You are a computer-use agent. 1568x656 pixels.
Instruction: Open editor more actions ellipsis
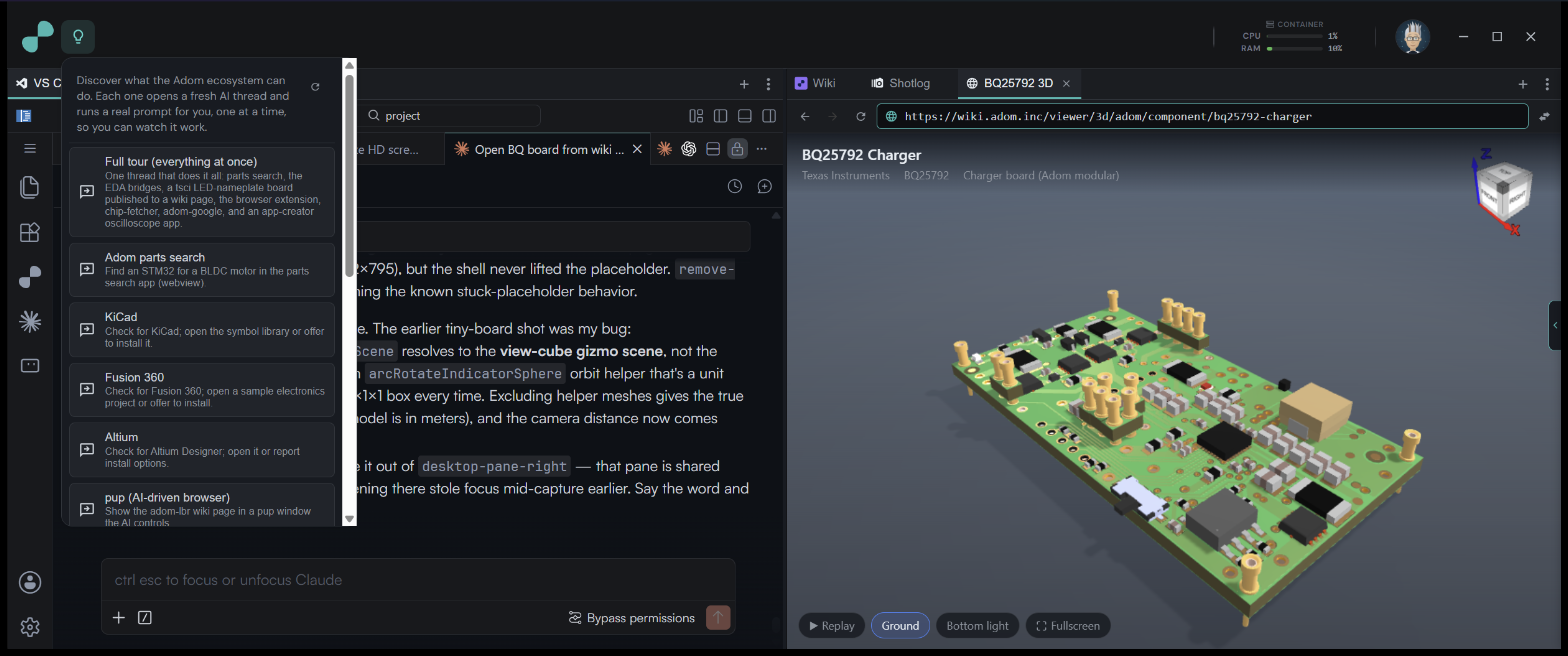[762, 149]
